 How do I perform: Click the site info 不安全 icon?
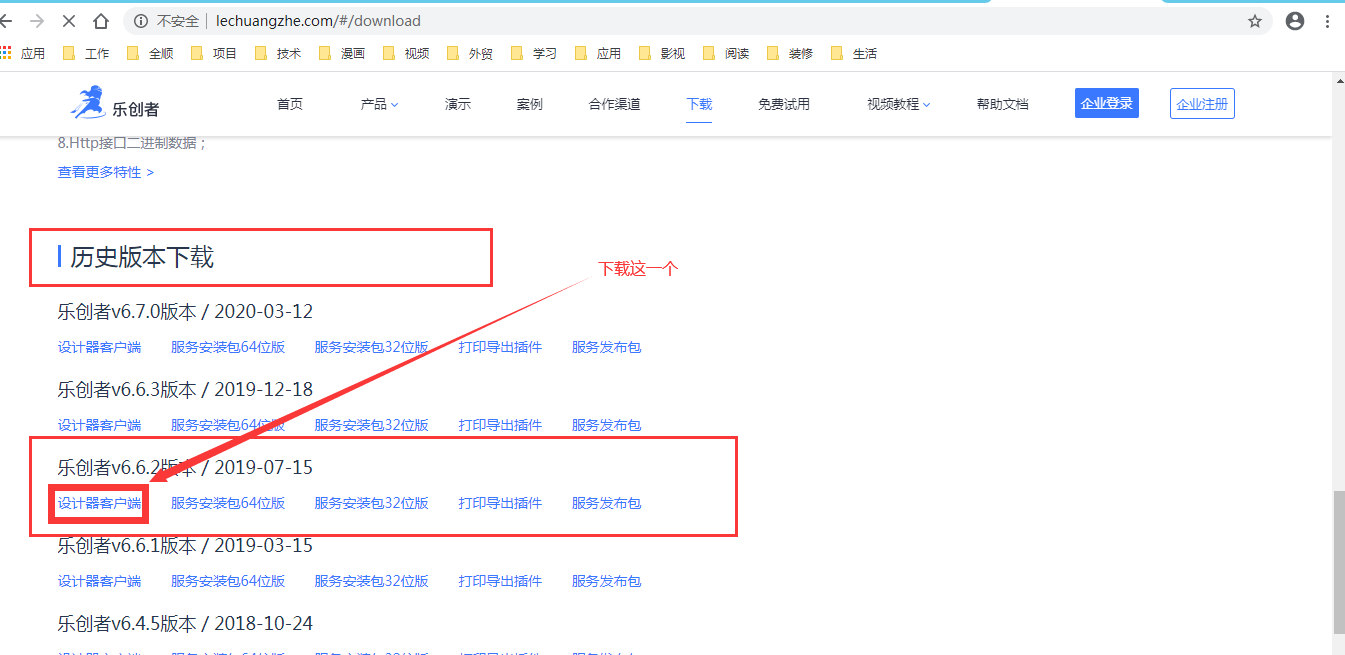click(141, 21)
